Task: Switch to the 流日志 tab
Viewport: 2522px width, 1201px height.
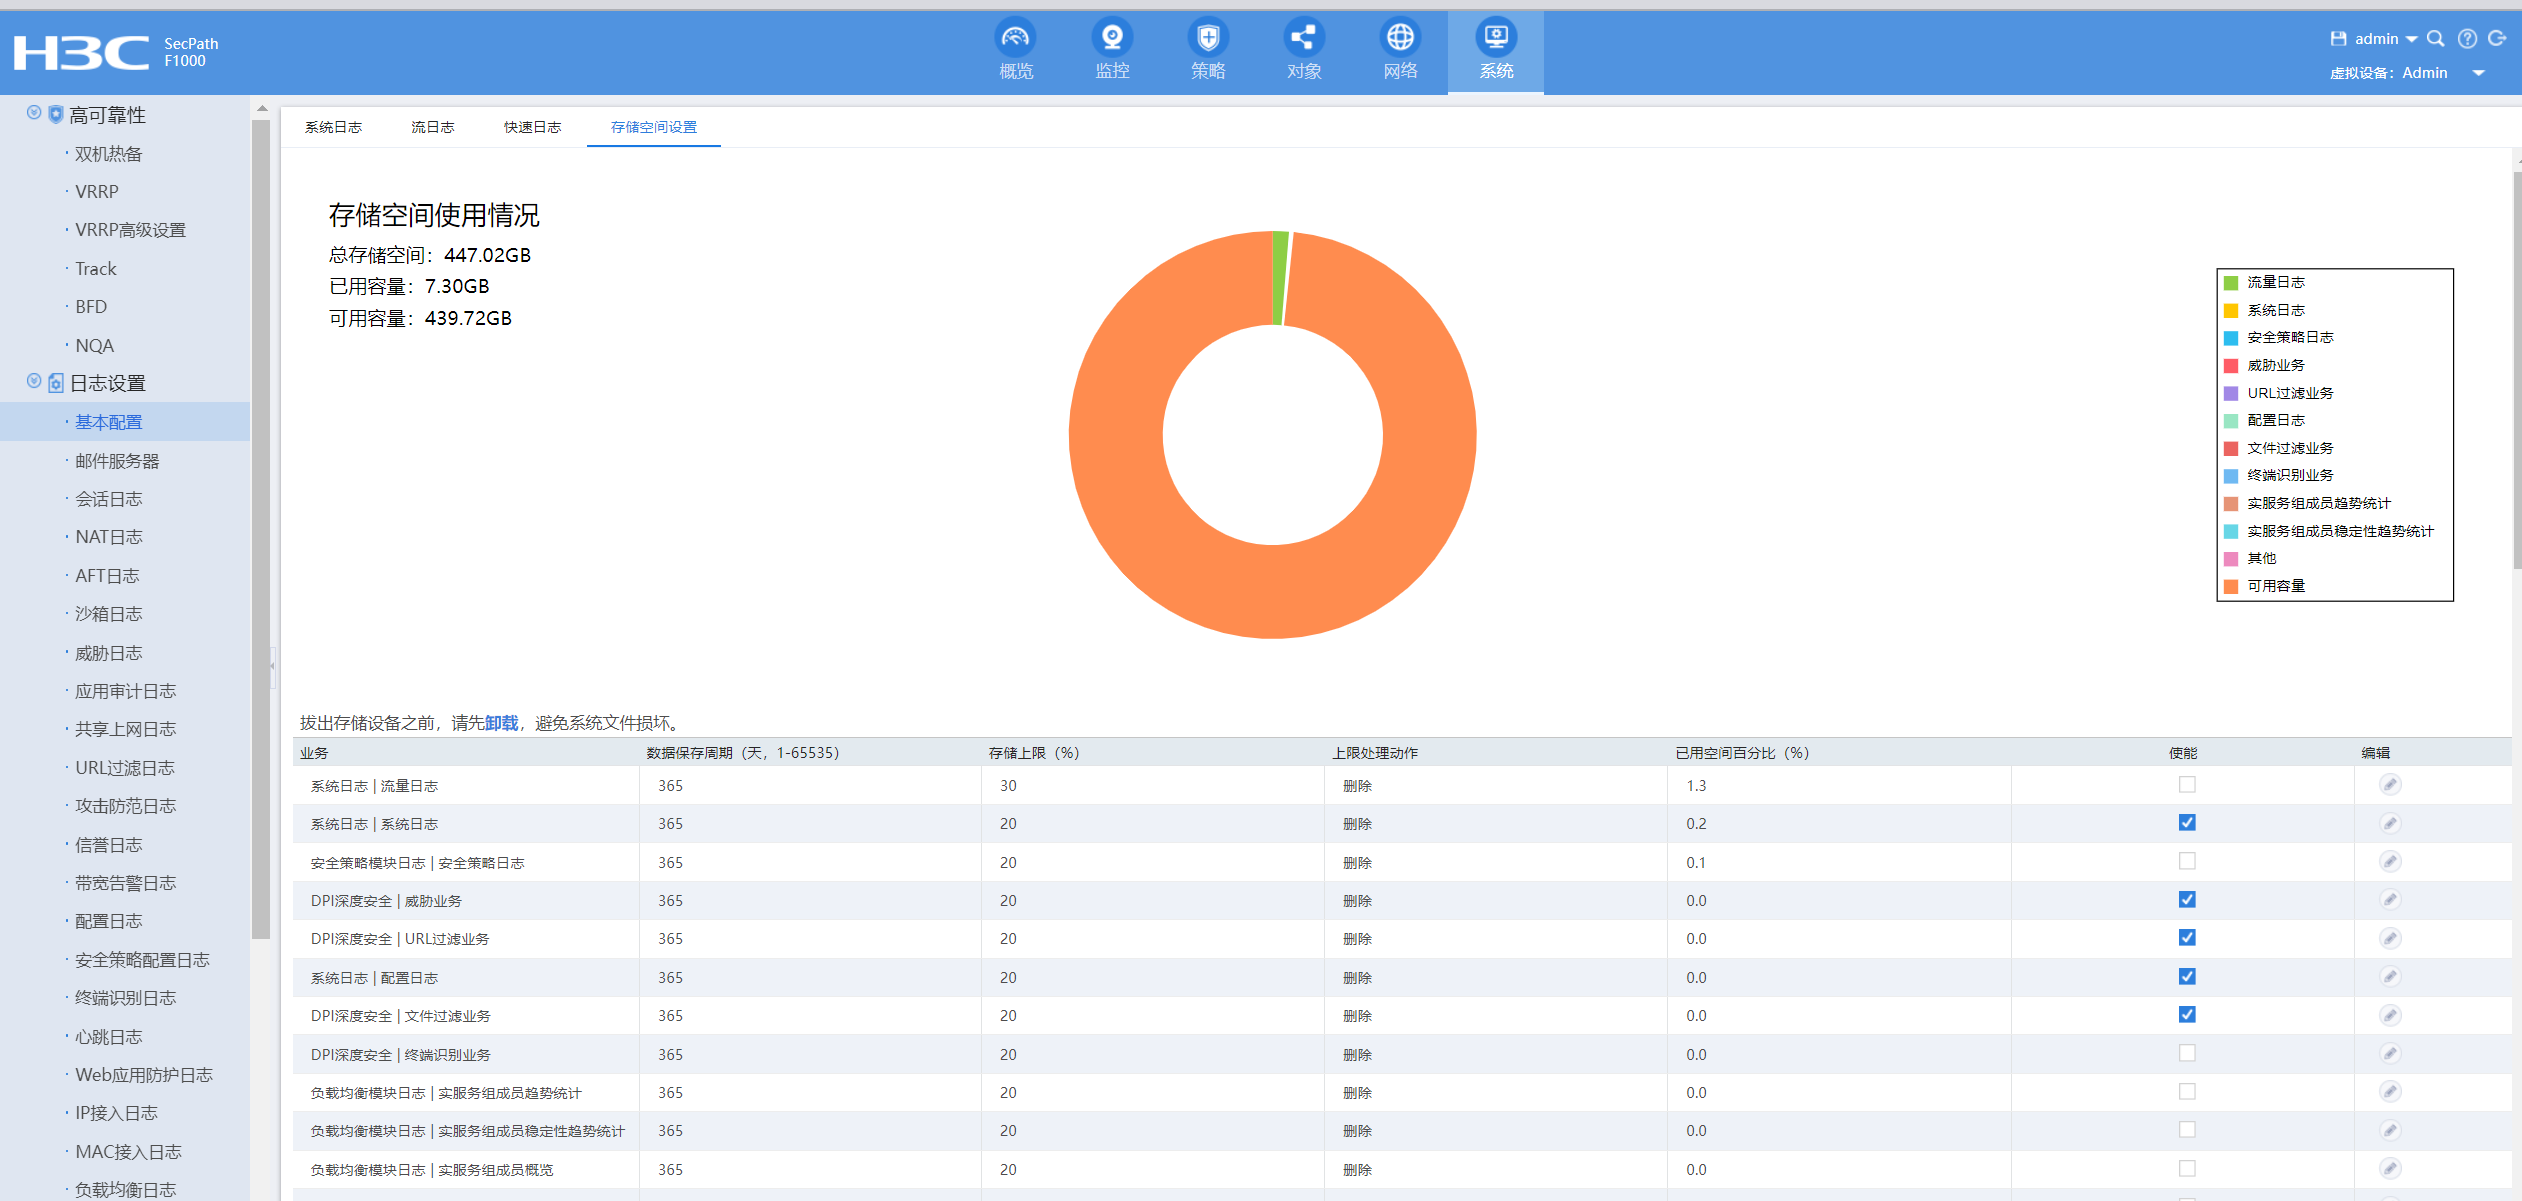Action: coord(432,127)
